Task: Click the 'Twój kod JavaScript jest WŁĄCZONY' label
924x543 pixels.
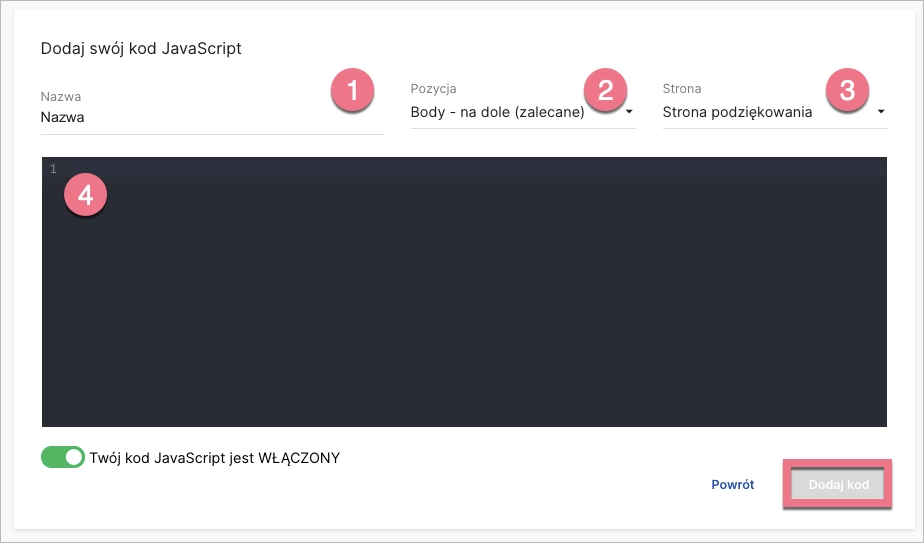Action: click(215, 458)
